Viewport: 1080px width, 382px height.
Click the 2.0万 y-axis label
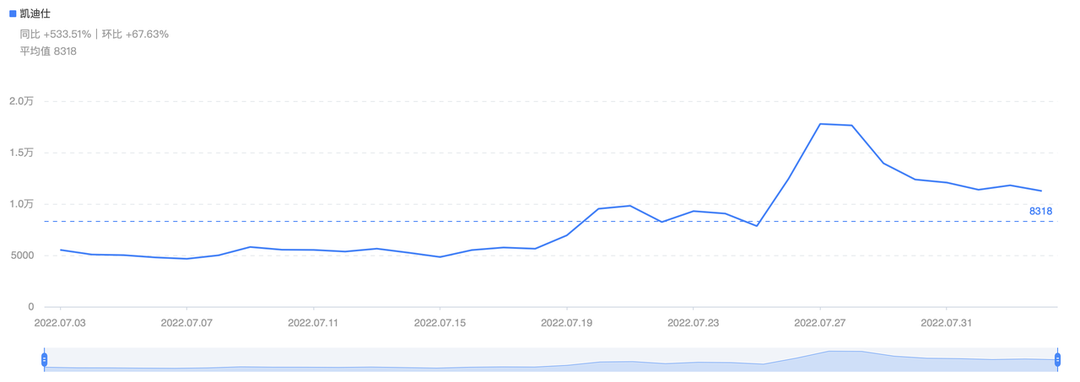[21, 101]
